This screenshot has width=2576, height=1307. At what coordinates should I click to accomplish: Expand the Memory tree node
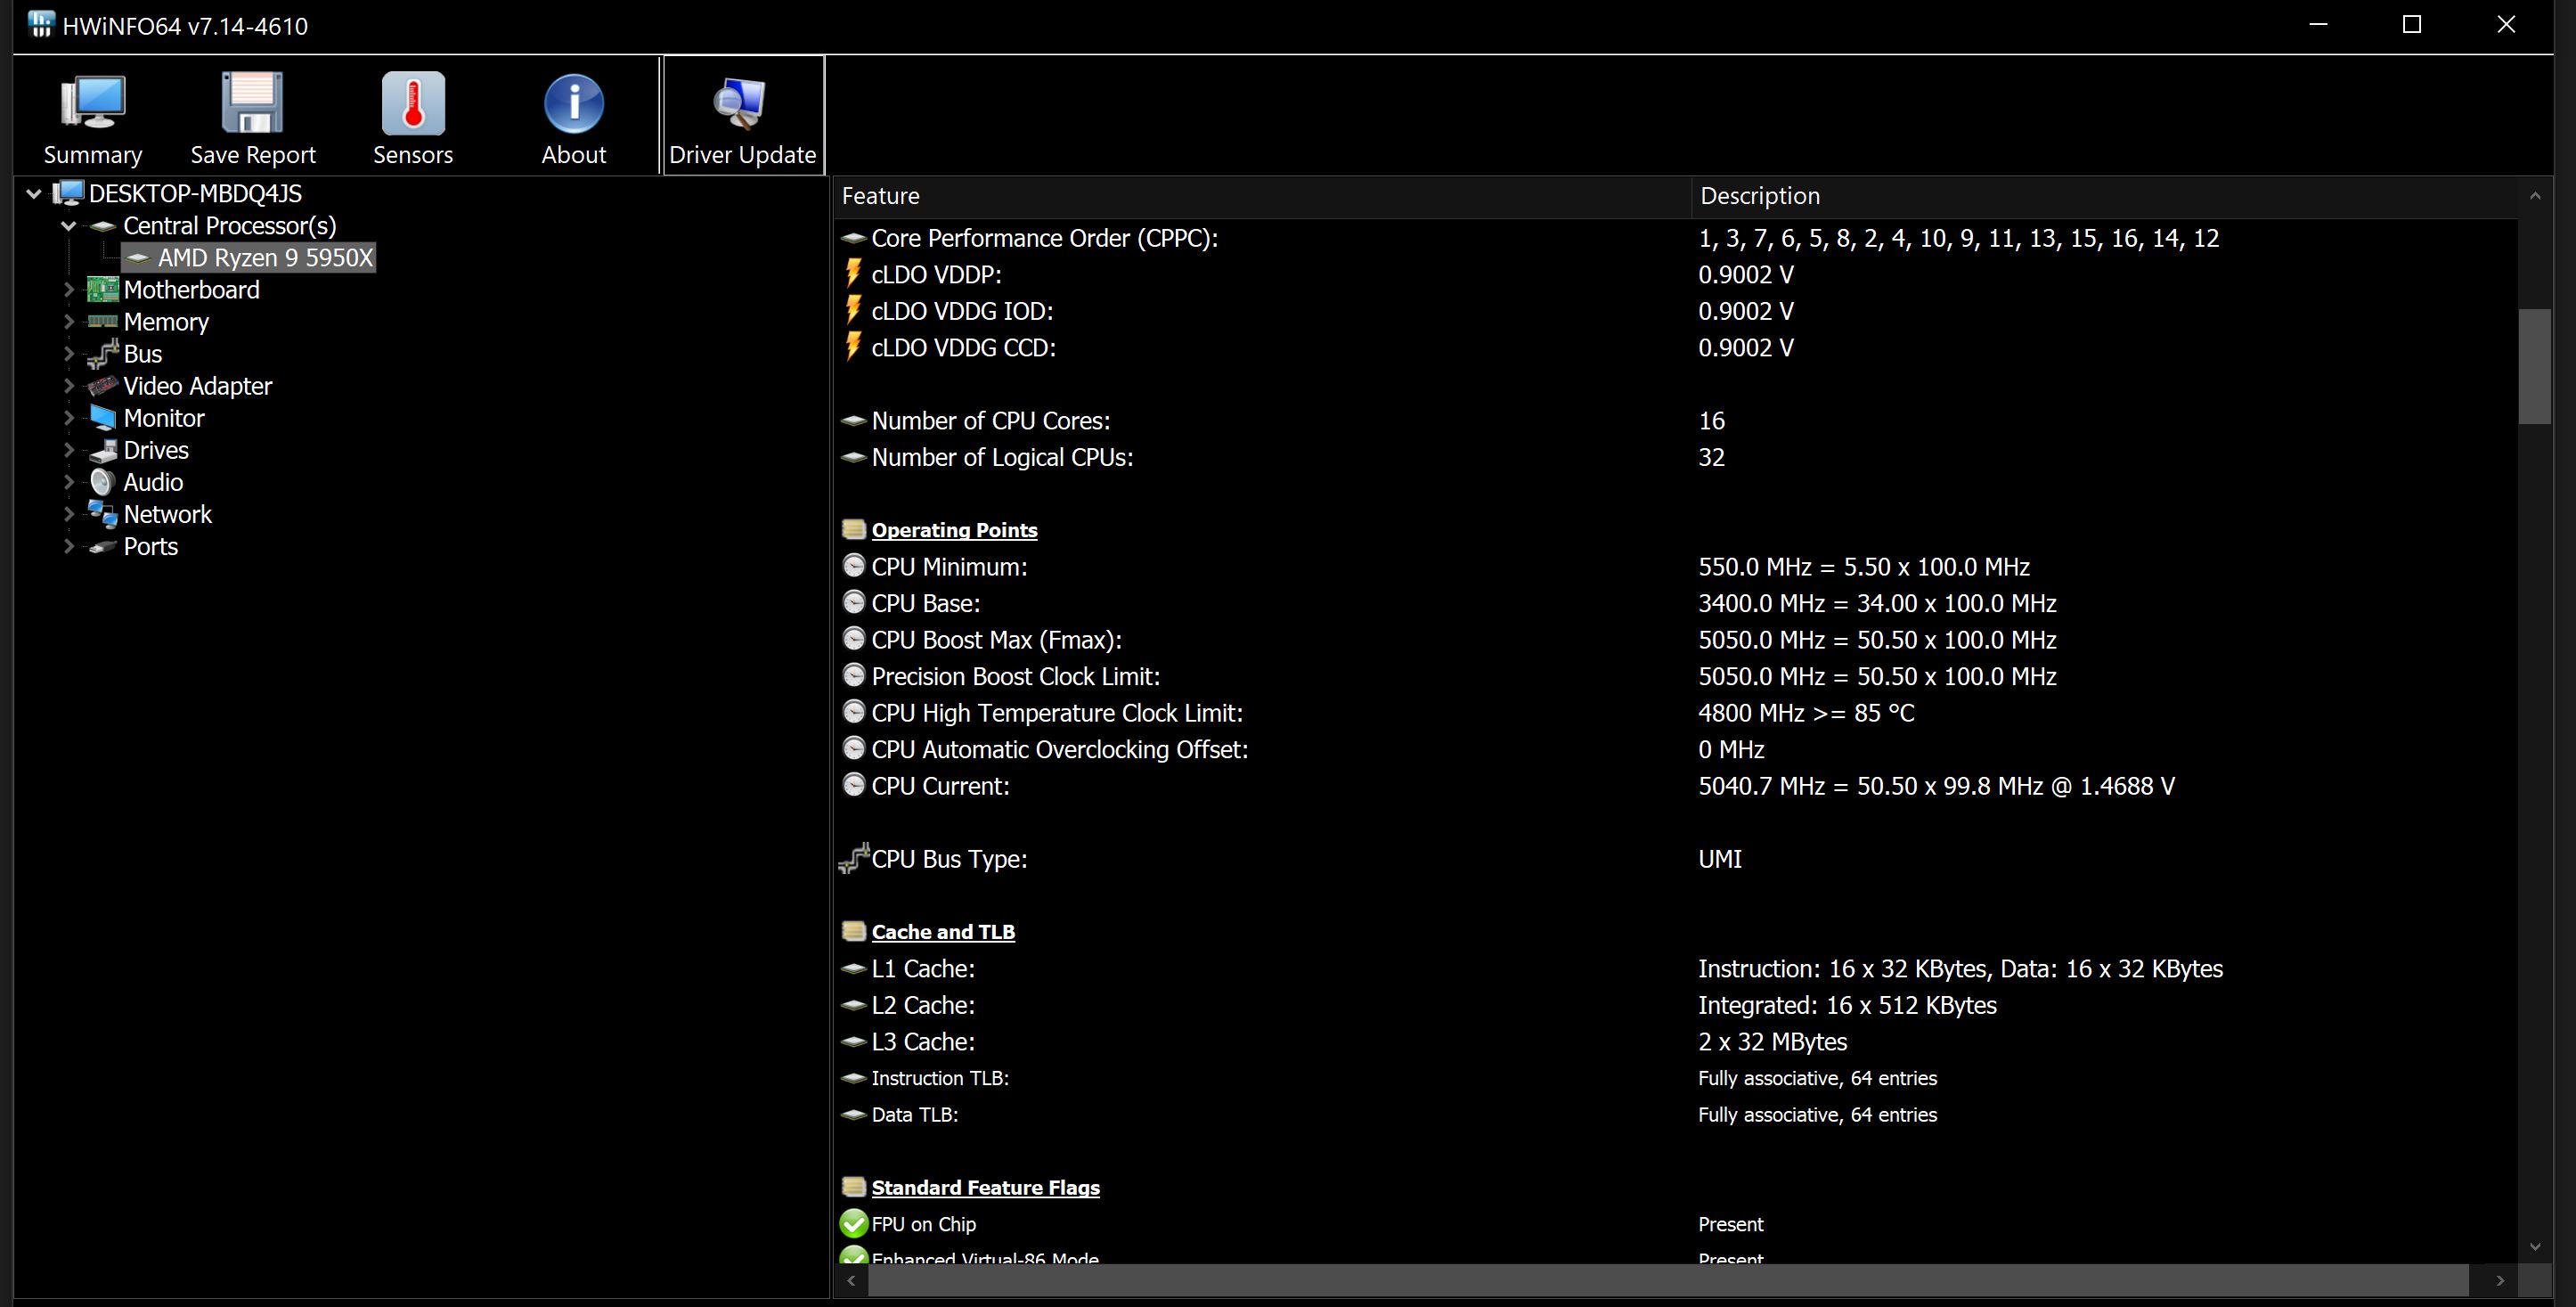pyautogui.click(x=69, y=322)
